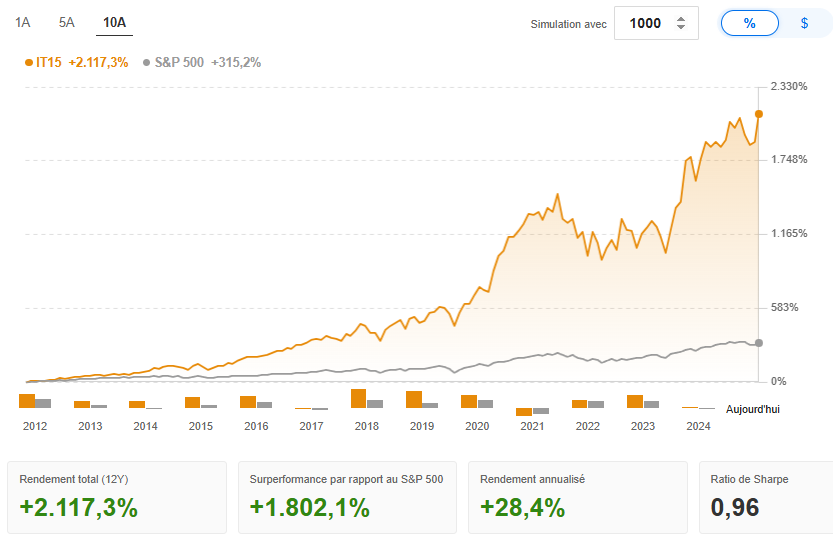Screen dimensions: 833x542
Task: Click the gray S&P 500 legend dot
Action: [x=147, y=62]
